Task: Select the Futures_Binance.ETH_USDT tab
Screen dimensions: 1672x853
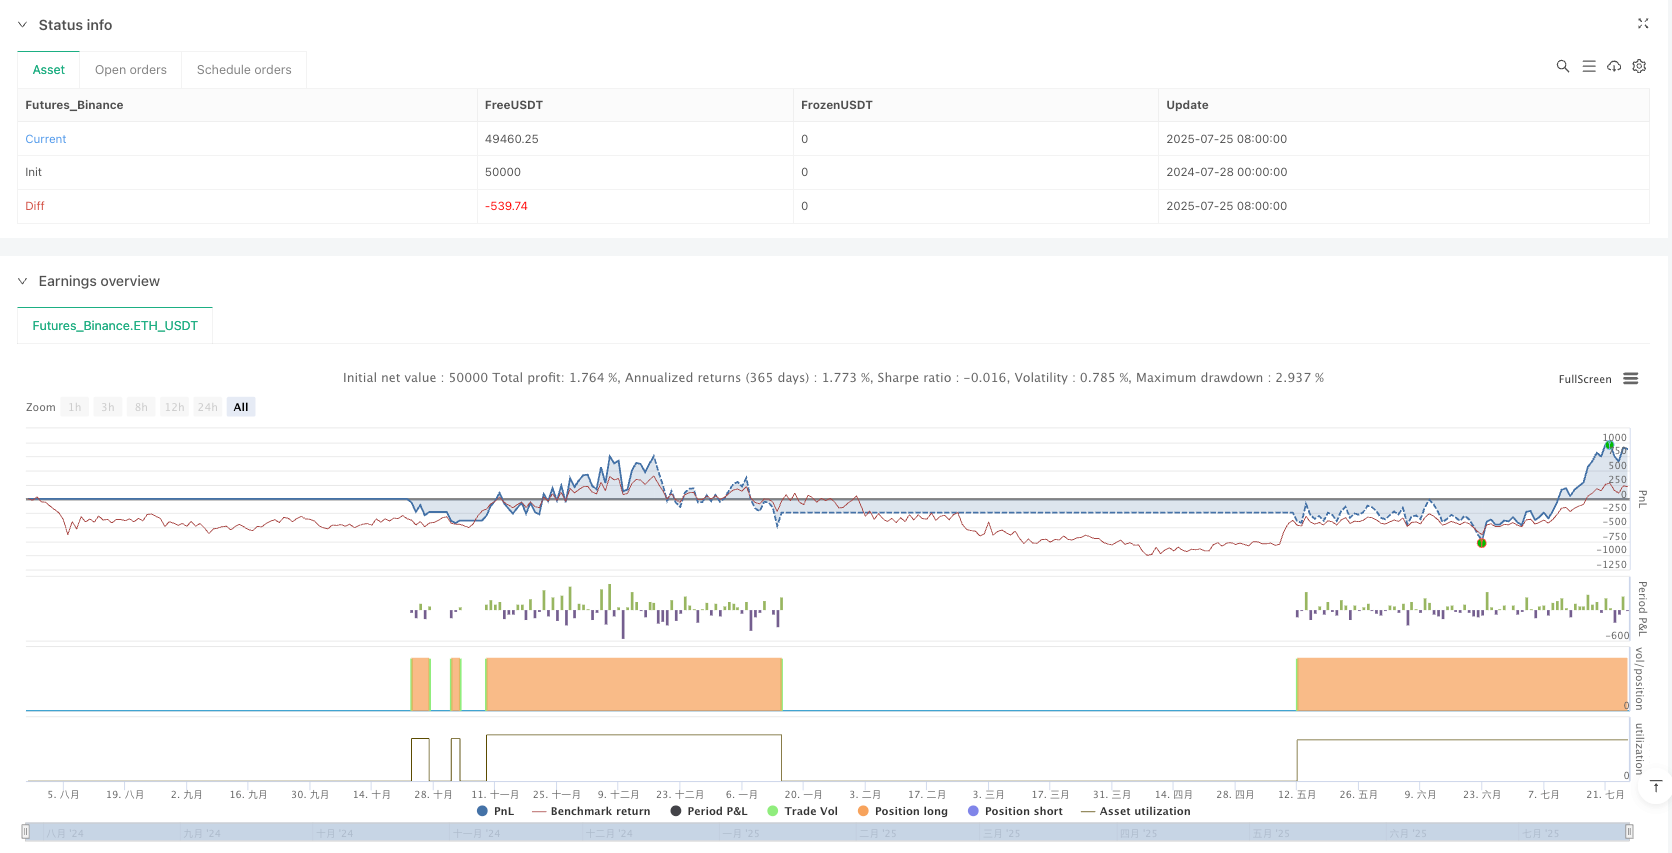Action: 115,326
